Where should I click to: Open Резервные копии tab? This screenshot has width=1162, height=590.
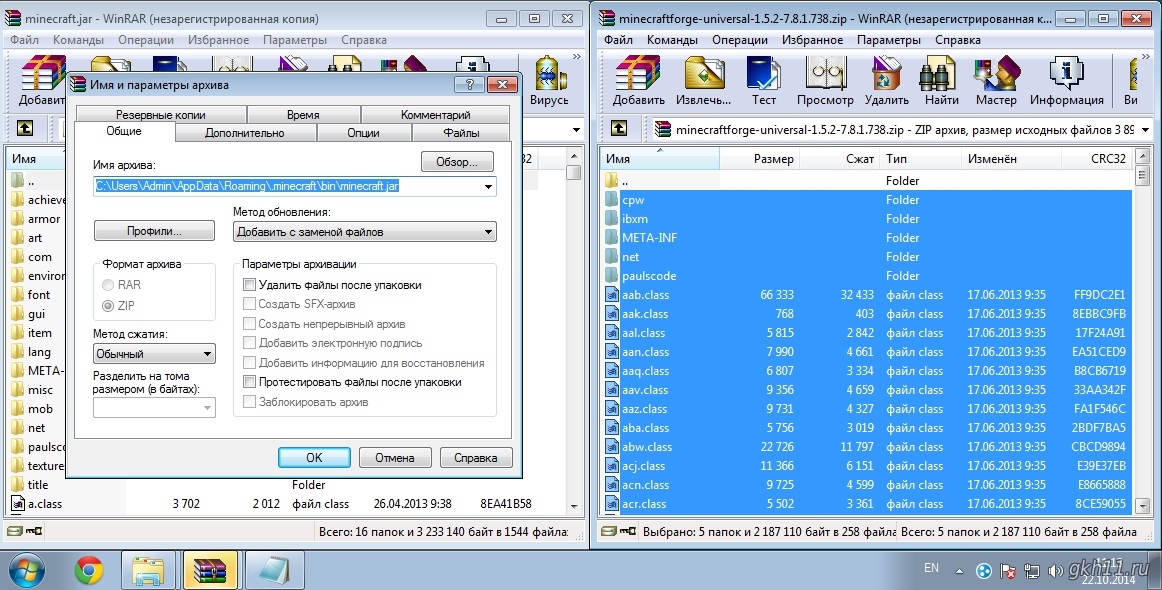click(161, 115)
